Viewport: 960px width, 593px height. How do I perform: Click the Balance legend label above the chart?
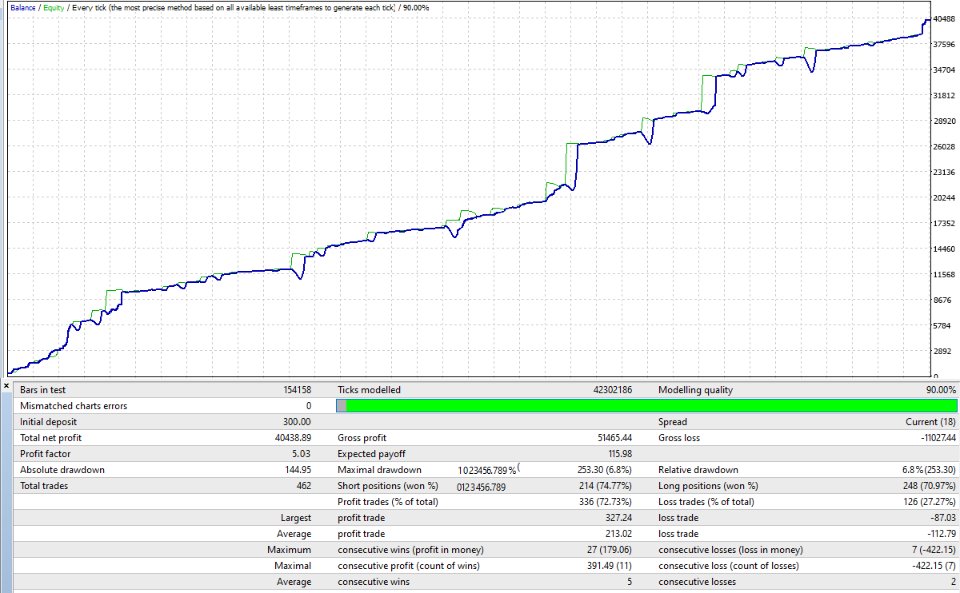23,8
